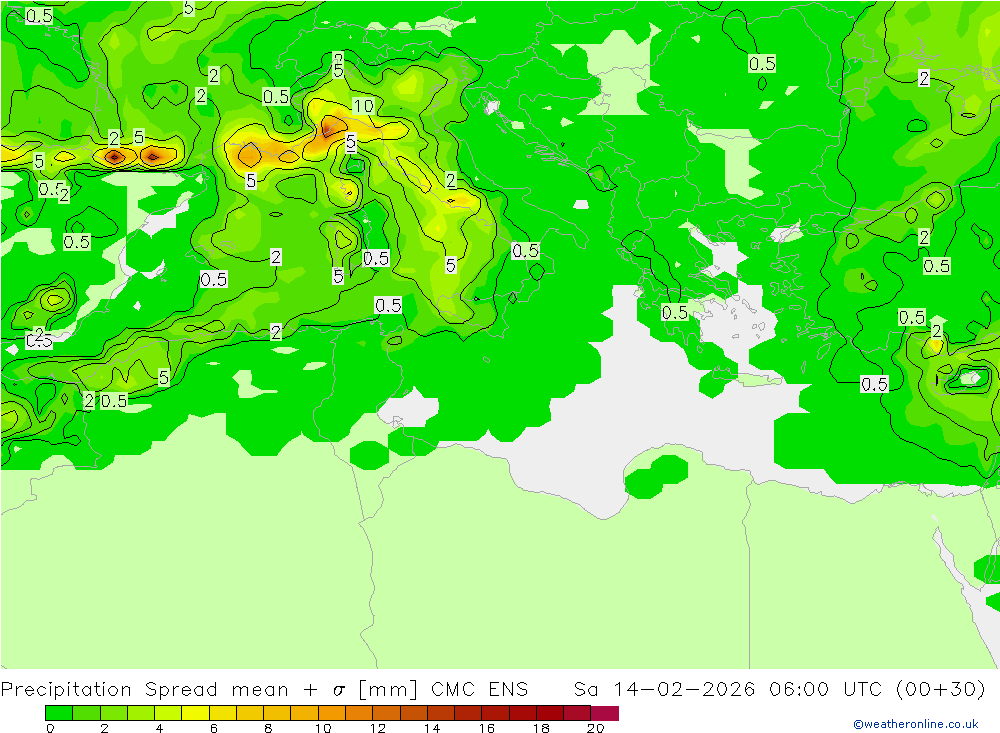
Task: Click the "[mm]" unit label
Action: click(388, 690)
